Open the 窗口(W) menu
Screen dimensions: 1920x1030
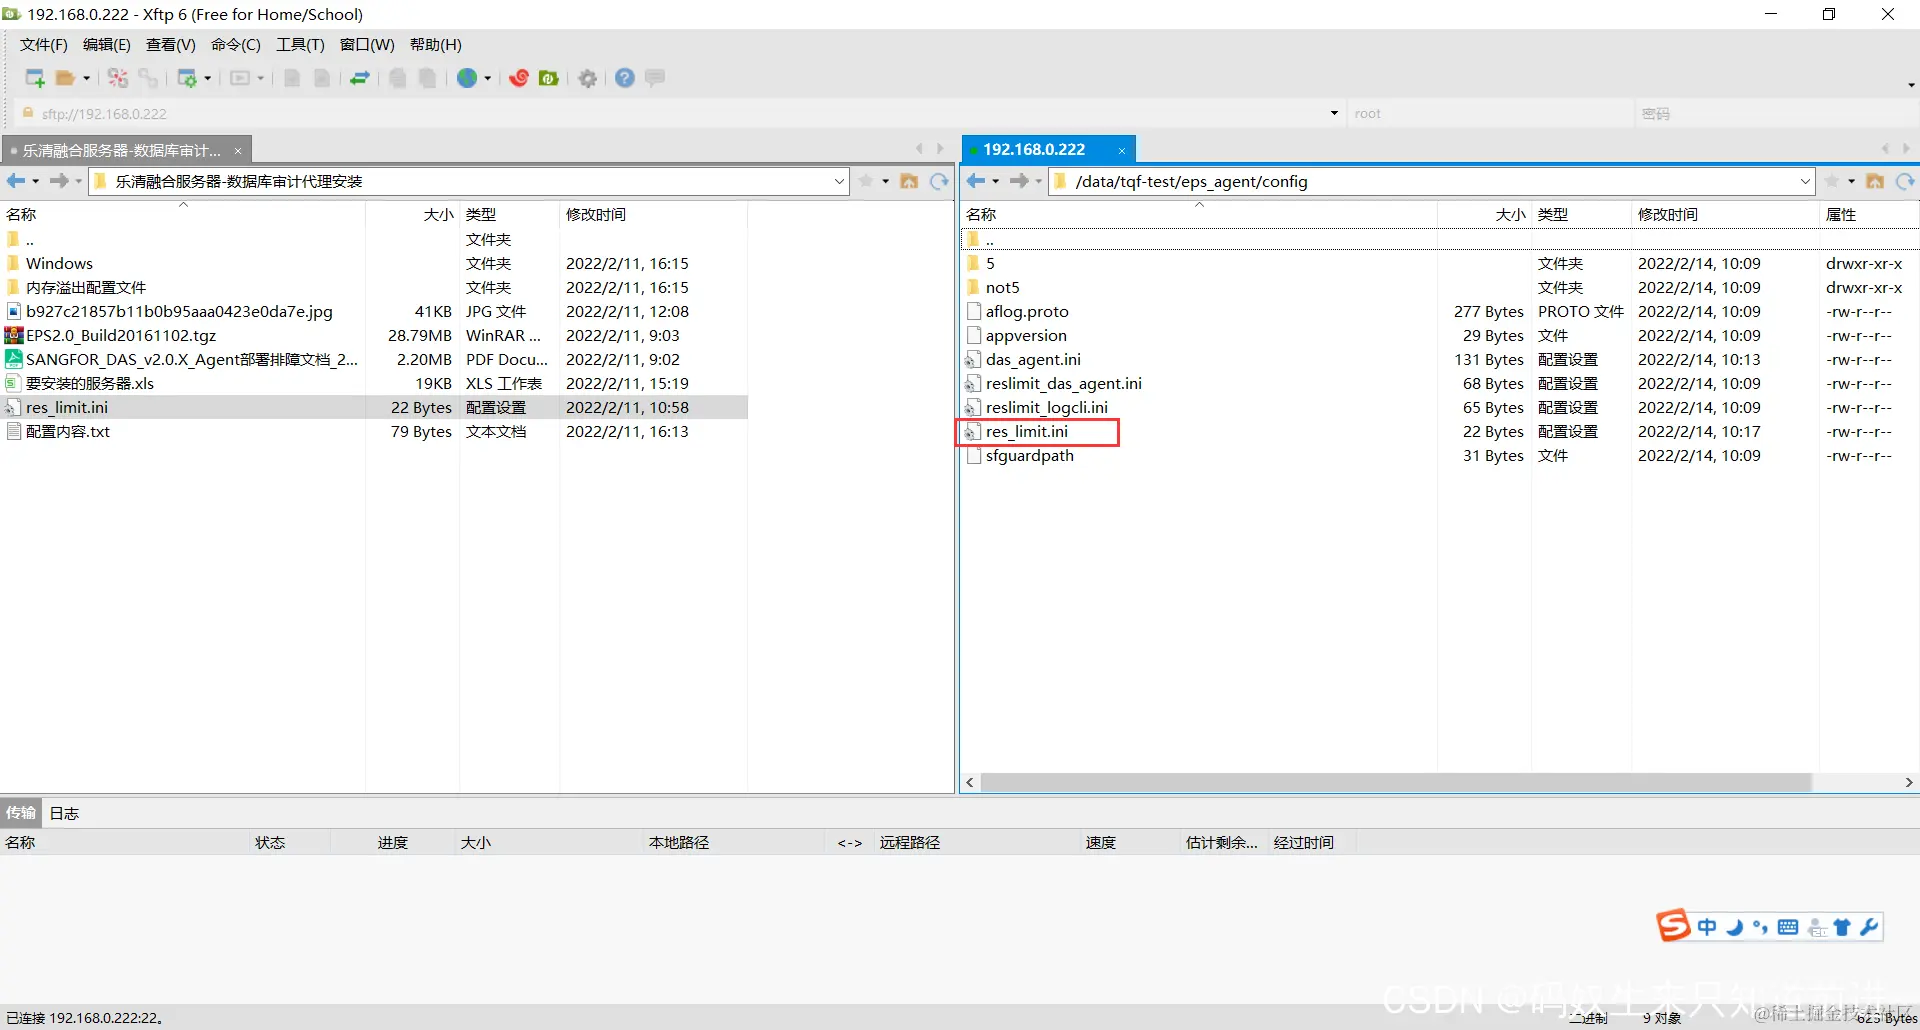(367, 45)
